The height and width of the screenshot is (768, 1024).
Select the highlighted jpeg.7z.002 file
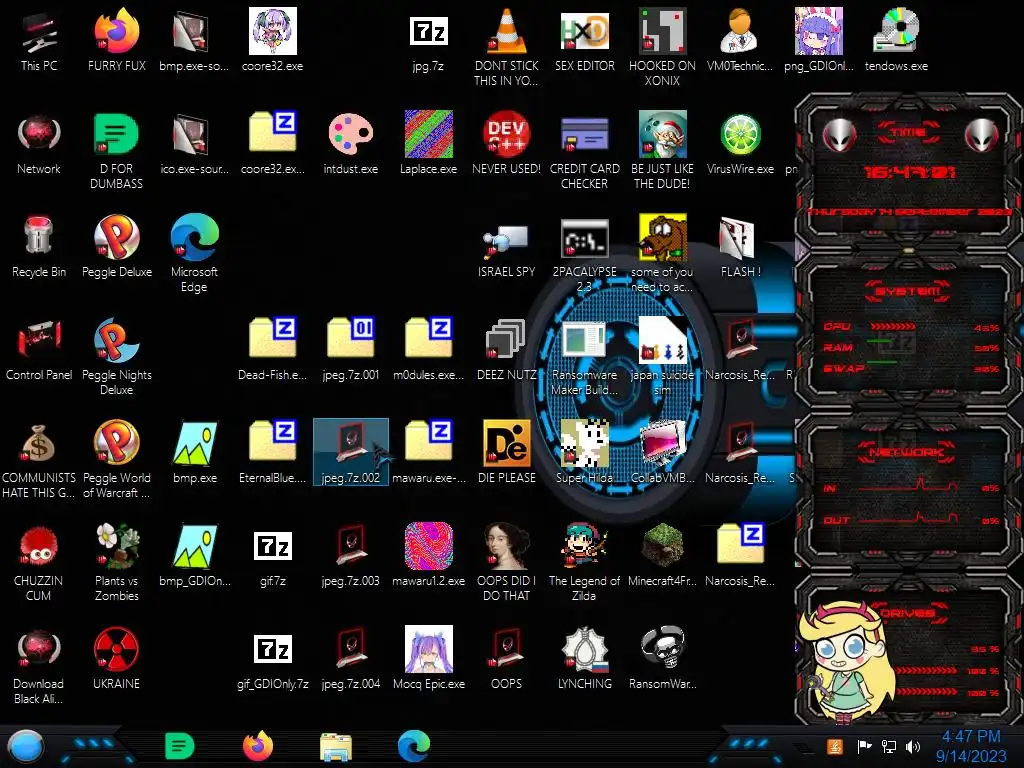click(x=351, y=452)
